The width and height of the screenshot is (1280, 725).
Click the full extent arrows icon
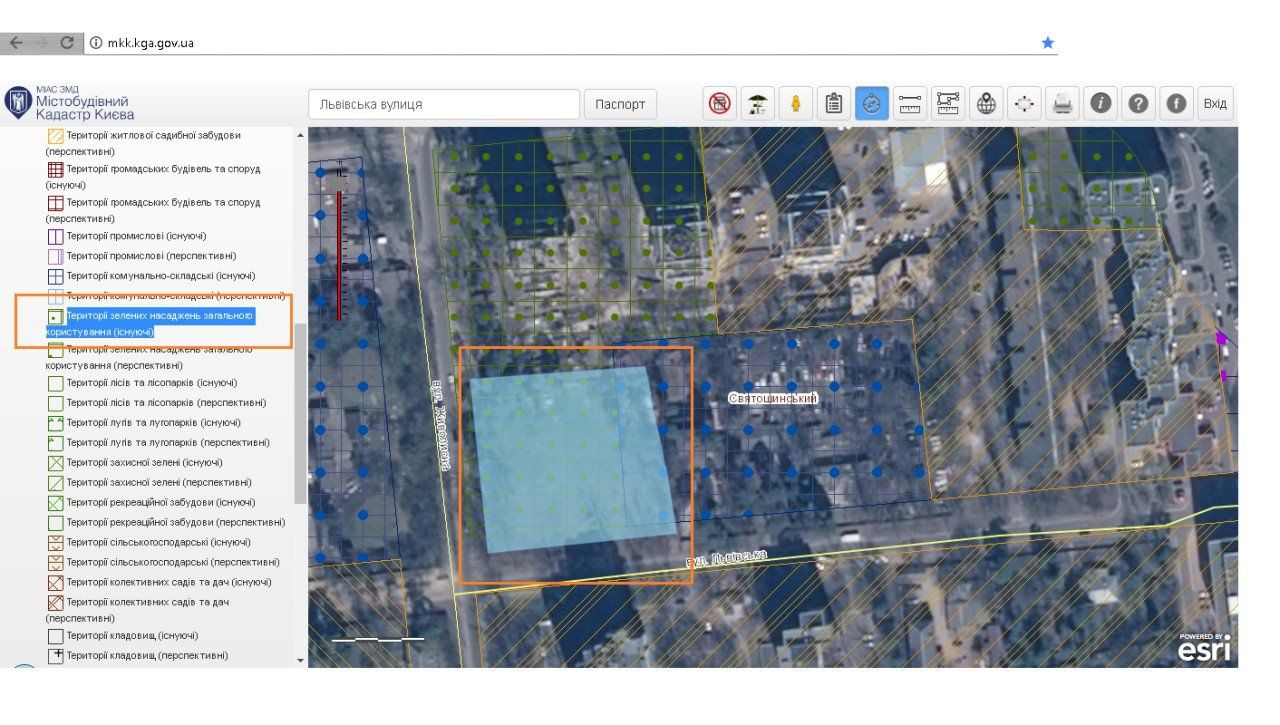point(1025,104)
